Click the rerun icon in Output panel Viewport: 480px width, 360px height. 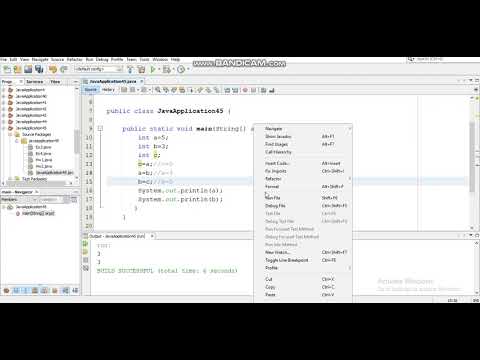tap(85, 244)
